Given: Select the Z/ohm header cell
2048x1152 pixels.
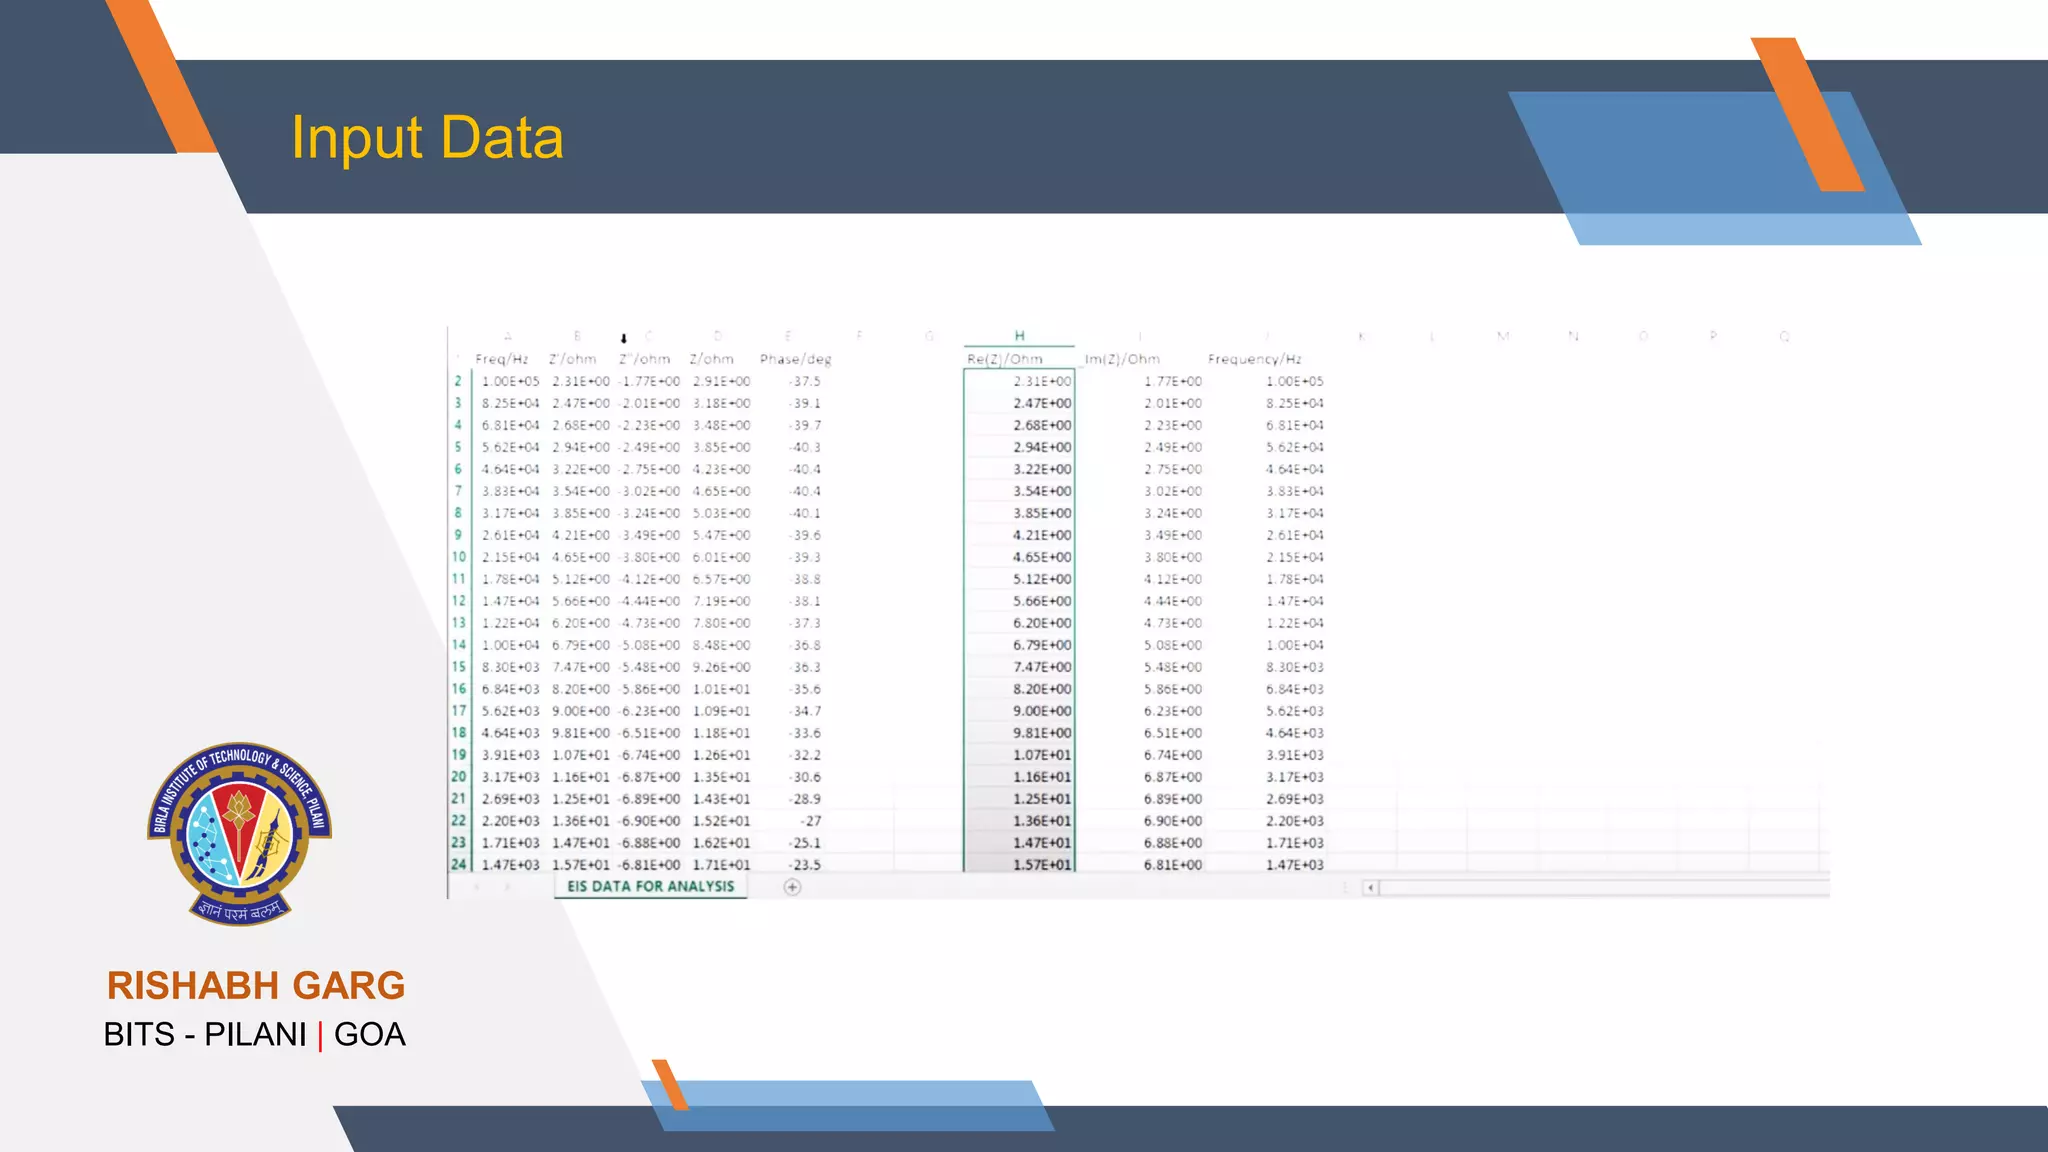Looking at the screenshot, I should pos(712,359).
